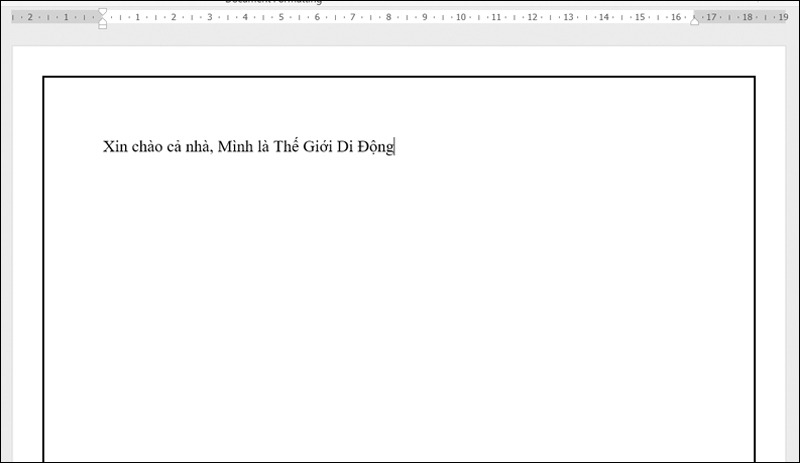Place cursor on the word "Động"
Screen dimensions: 800x463
click(x=376, y=147)
